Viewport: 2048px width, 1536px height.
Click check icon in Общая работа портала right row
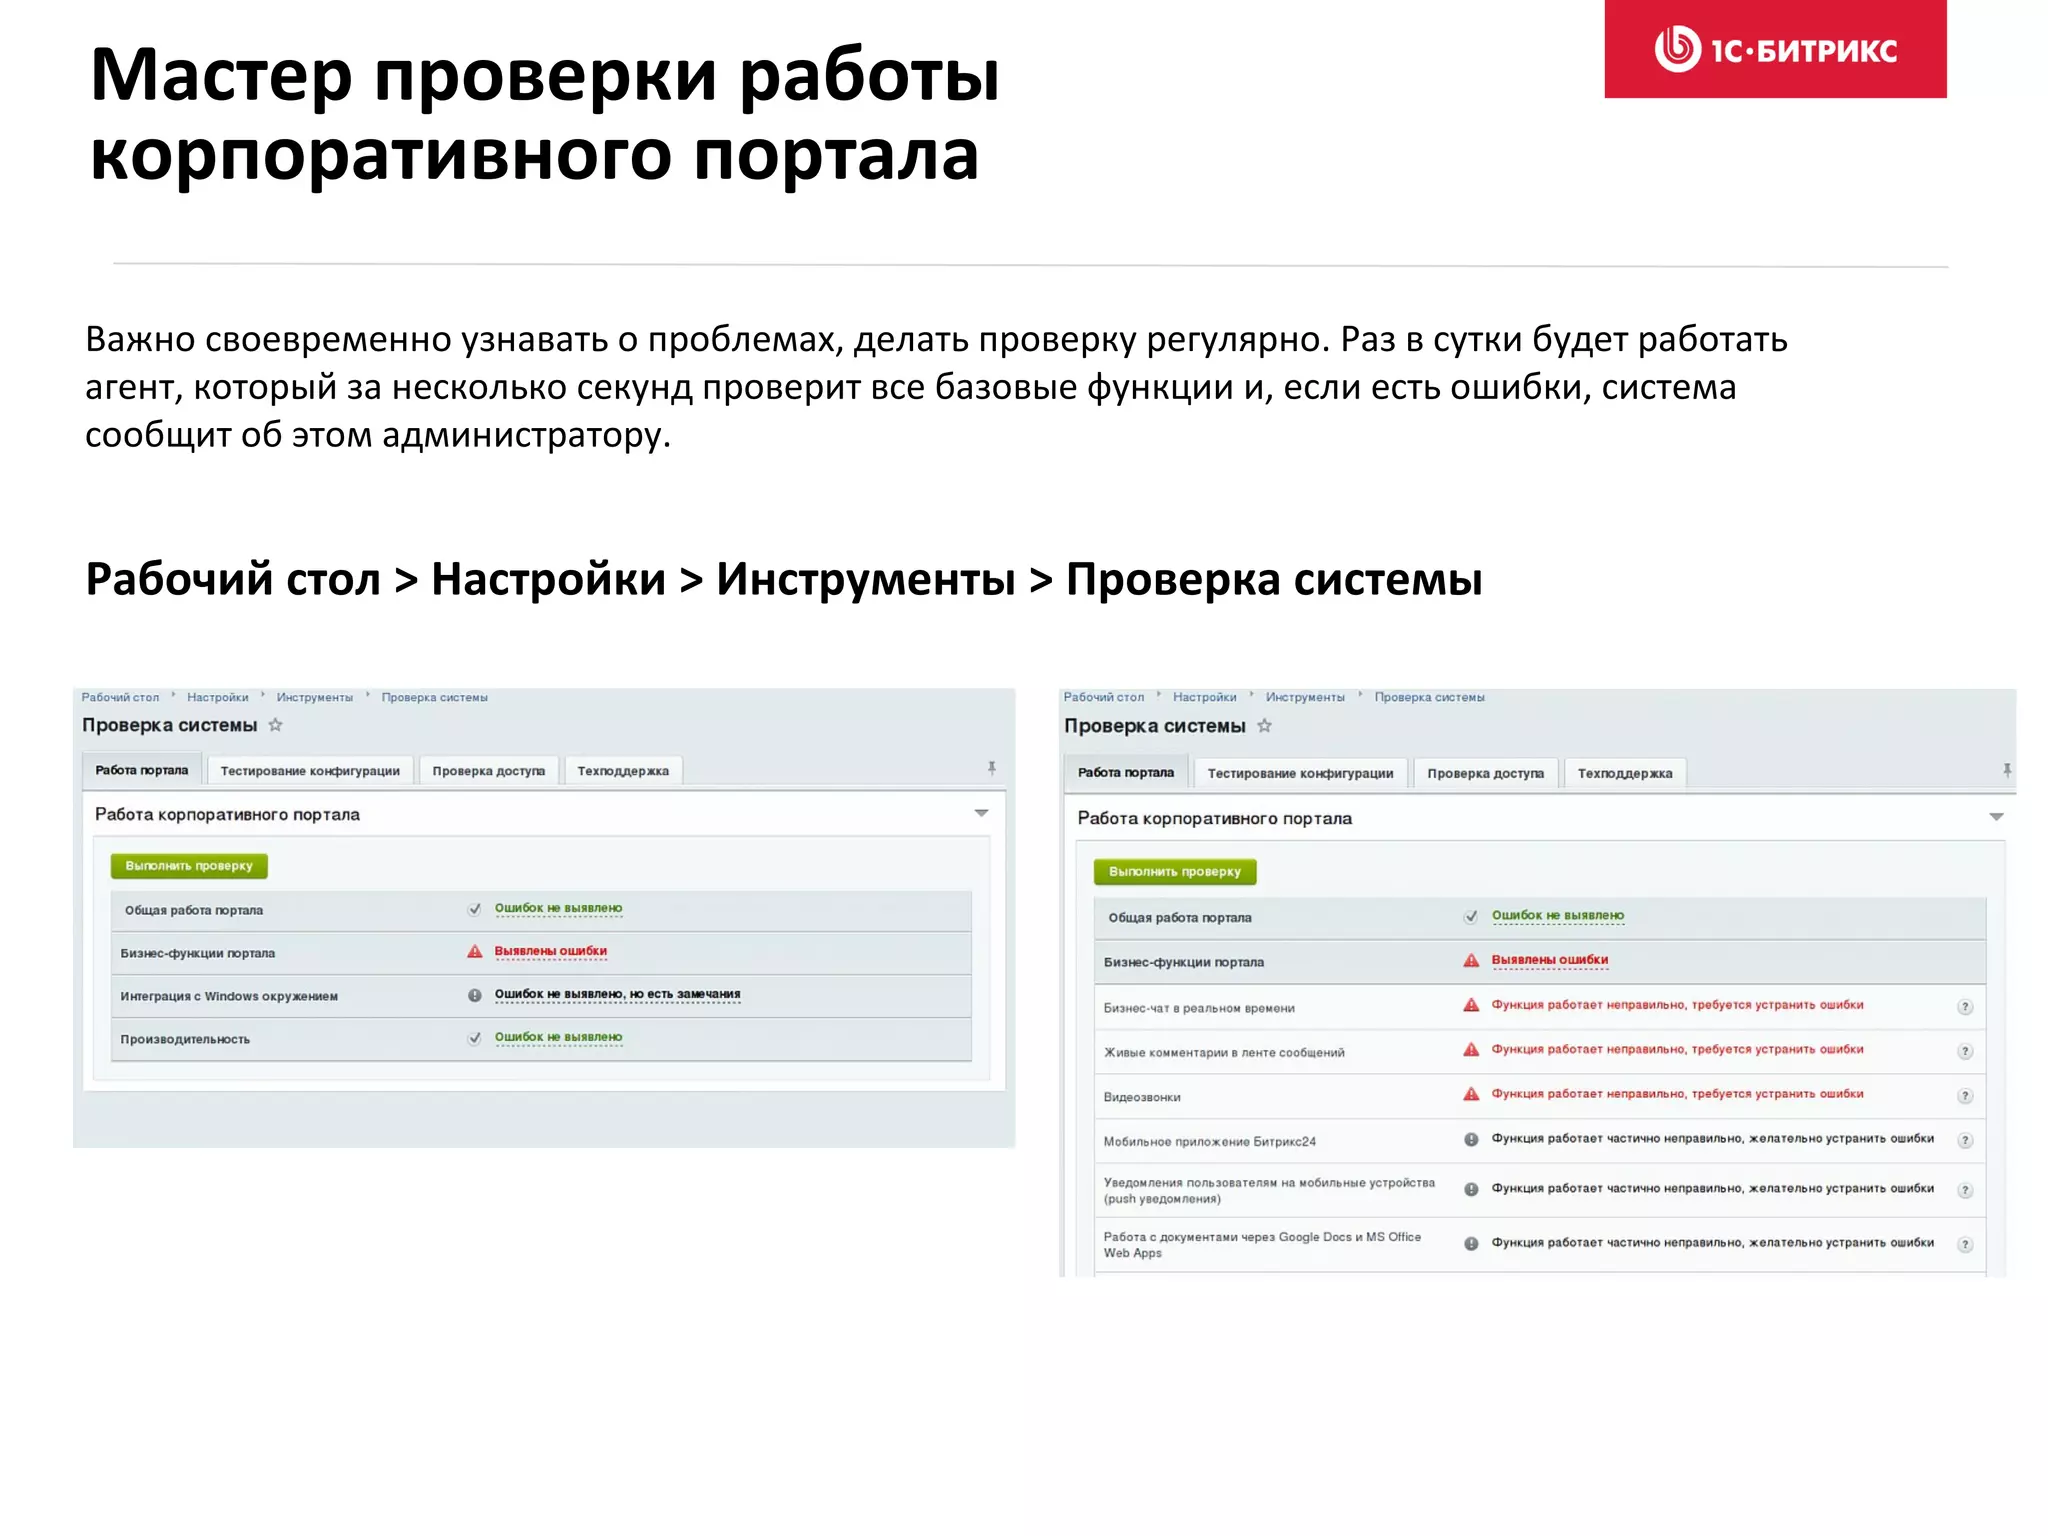coord(1471,916)
